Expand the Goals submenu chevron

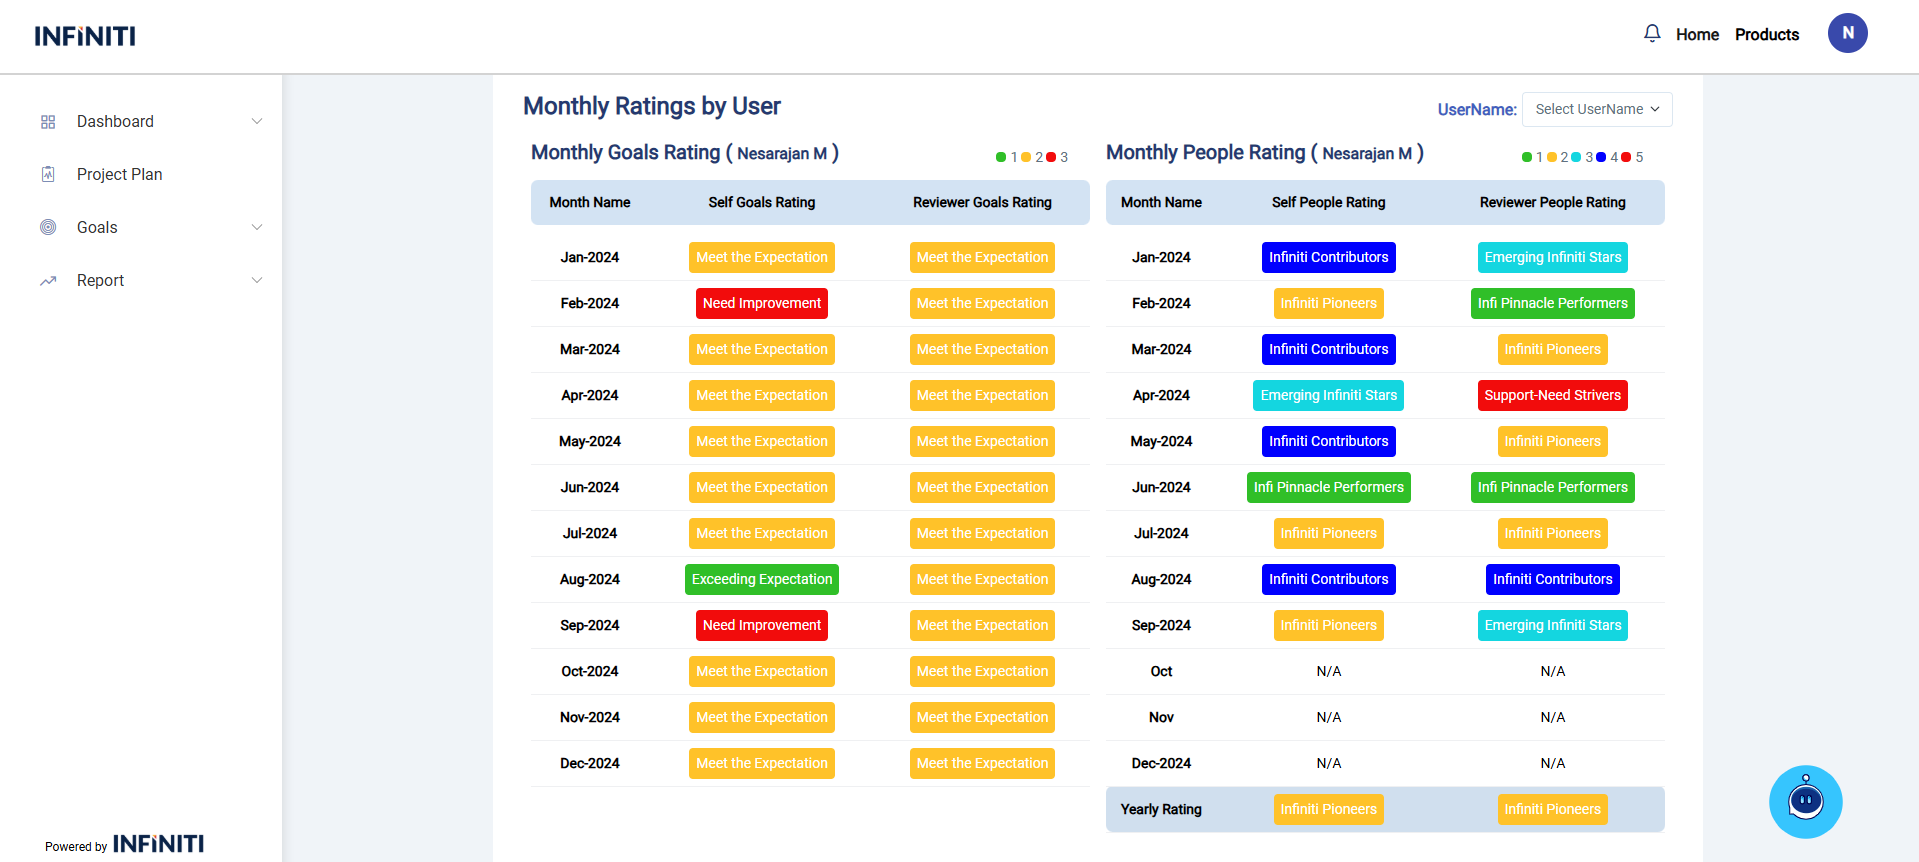[x=257, y=227]
